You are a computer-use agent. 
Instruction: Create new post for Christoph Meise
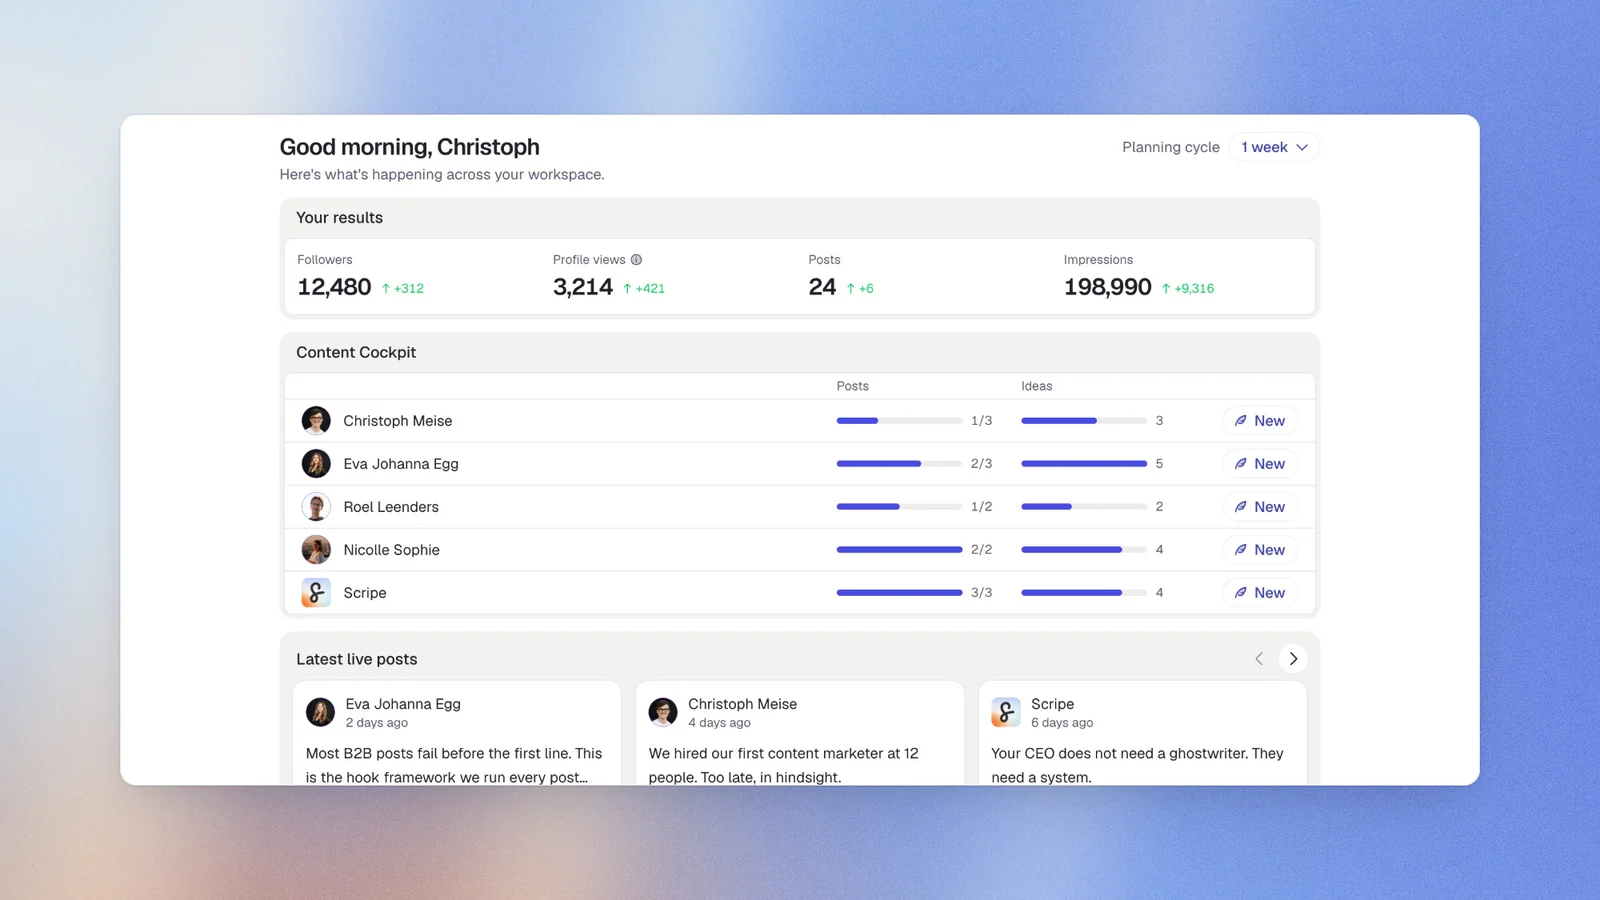point(1260,421)
